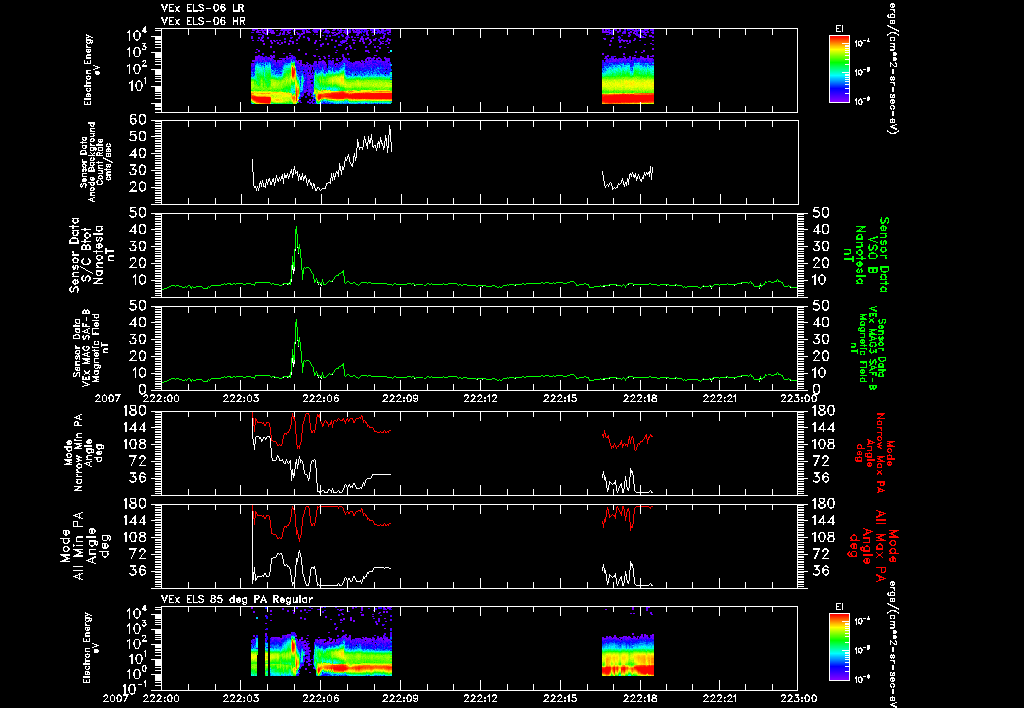Click the green 'VSO B Nanotesla' axis label

click(x=866, y=255)
